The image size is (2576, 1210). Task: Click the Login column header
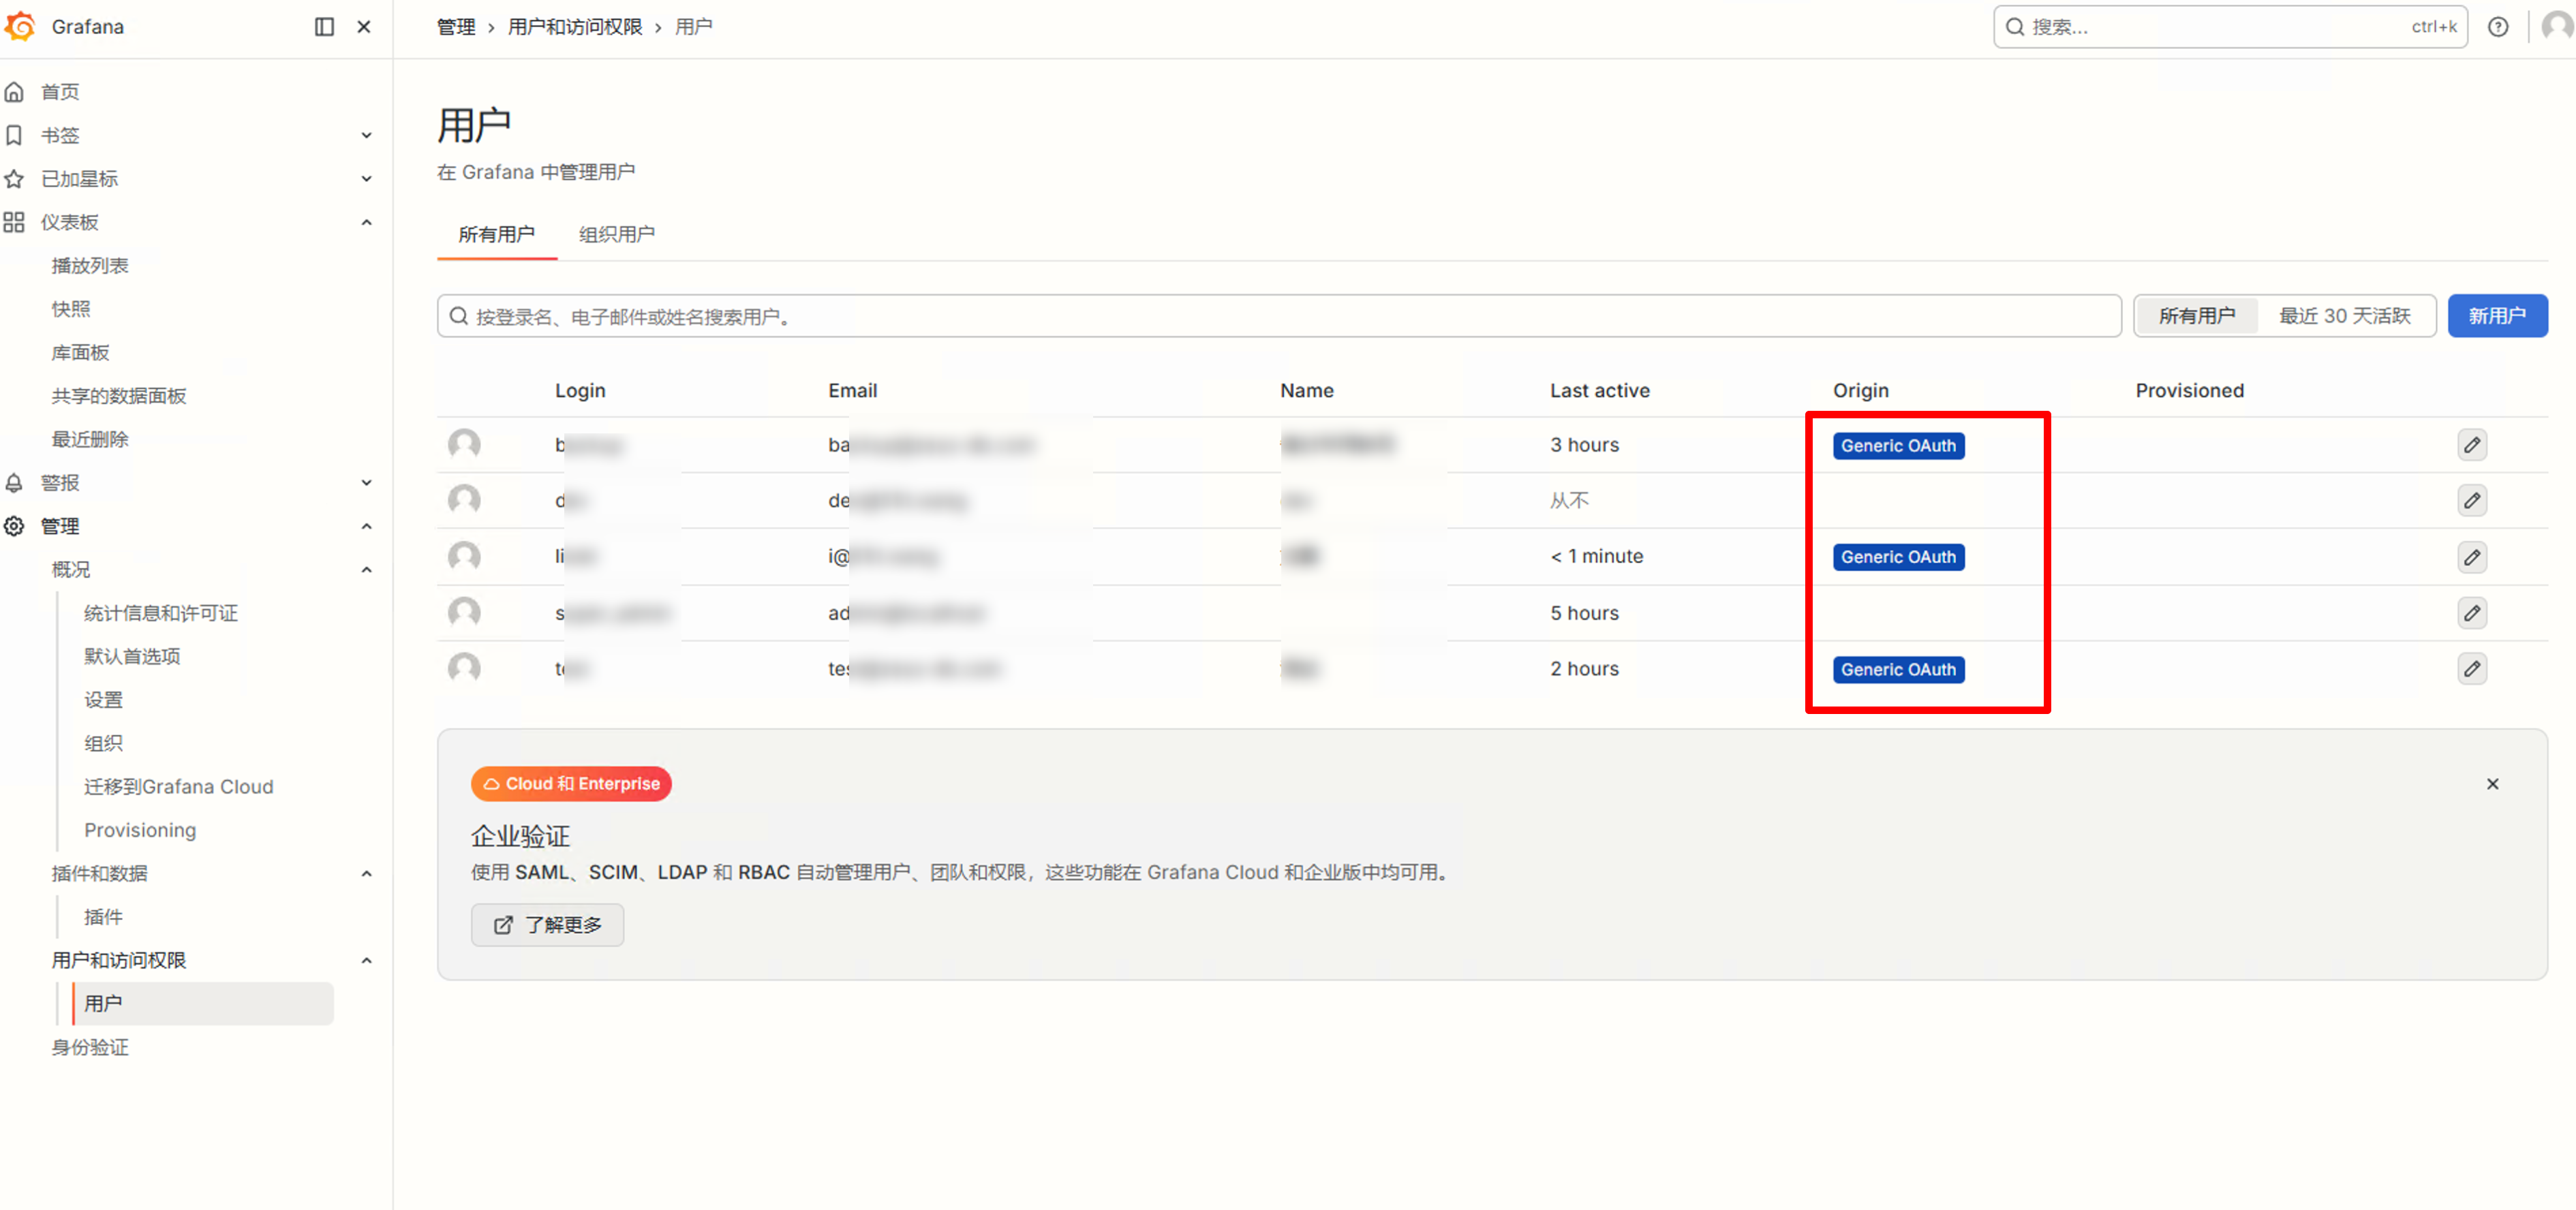point(580,391)
